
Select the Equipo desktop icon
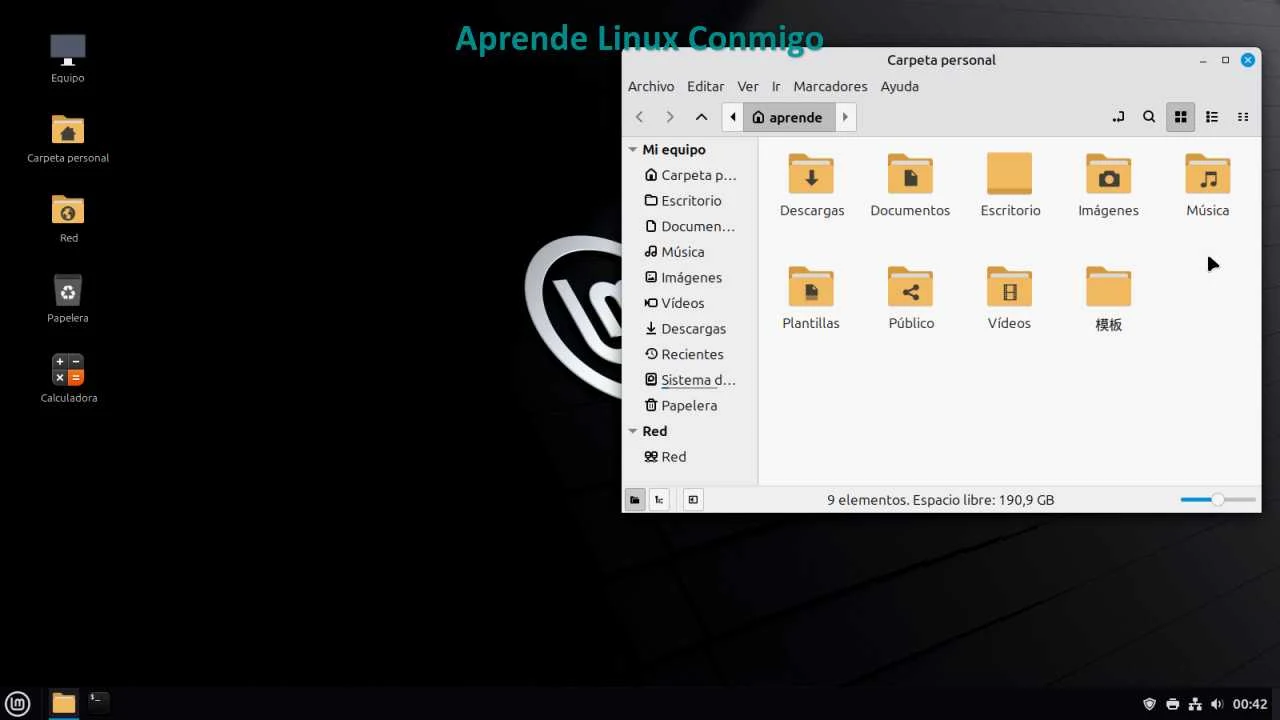click(x=68, y=50)
